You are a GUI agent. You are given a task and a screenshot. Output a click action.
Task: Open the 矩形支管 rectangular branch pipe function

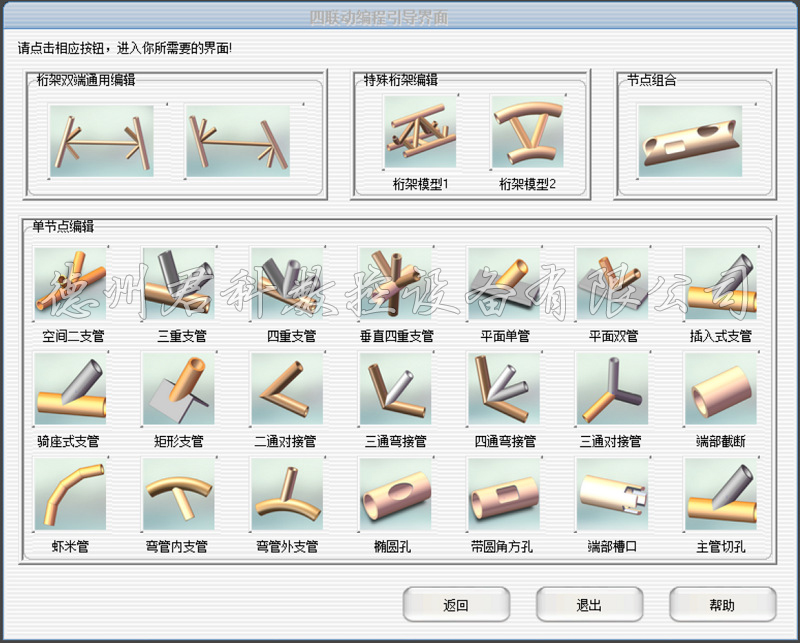(x=181, y=392)
